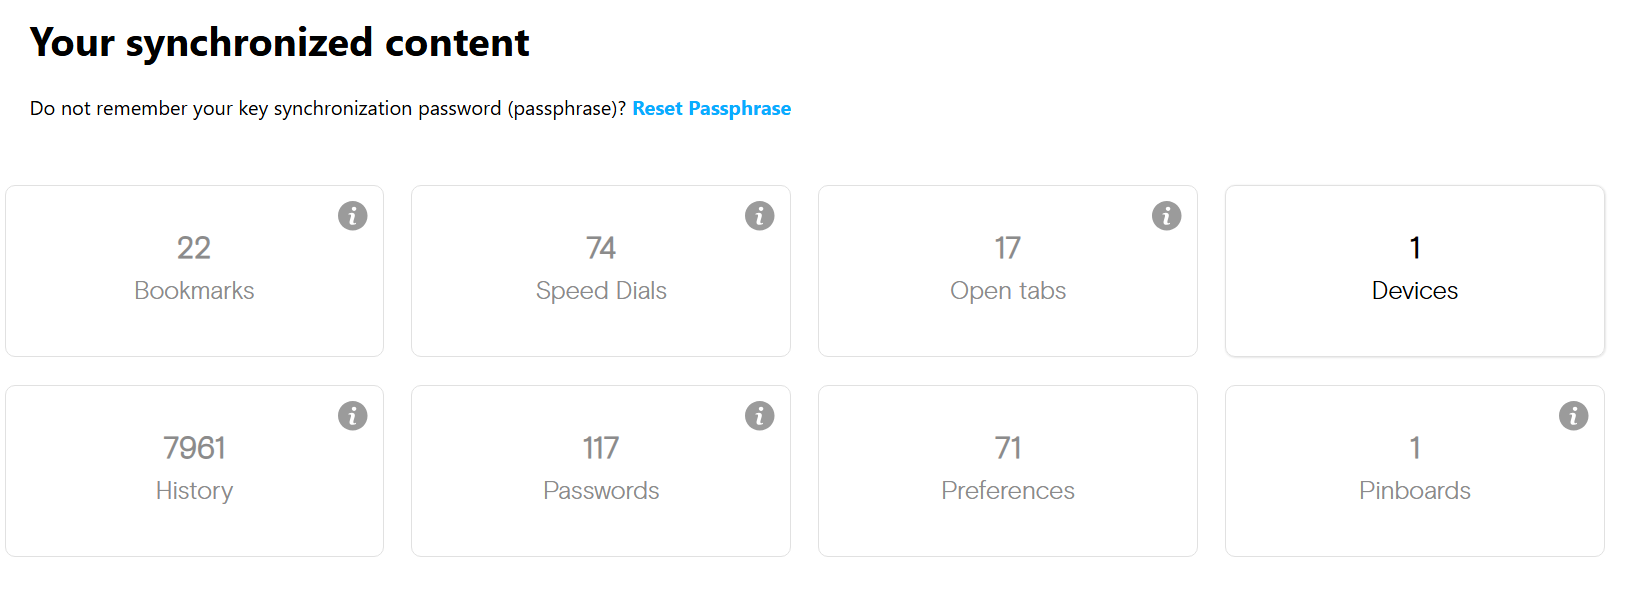Show info for Open tabs
The image size is (1641, 614).
[x=1166, y=216]
